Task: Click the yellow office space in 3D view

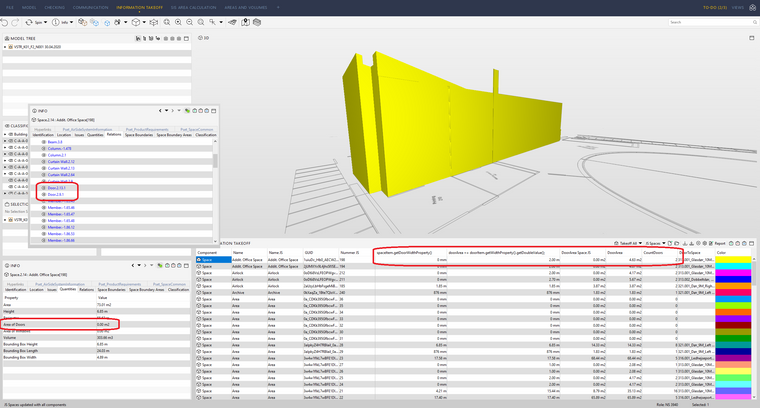Action: pyautogui.click(x=451, y=126)
